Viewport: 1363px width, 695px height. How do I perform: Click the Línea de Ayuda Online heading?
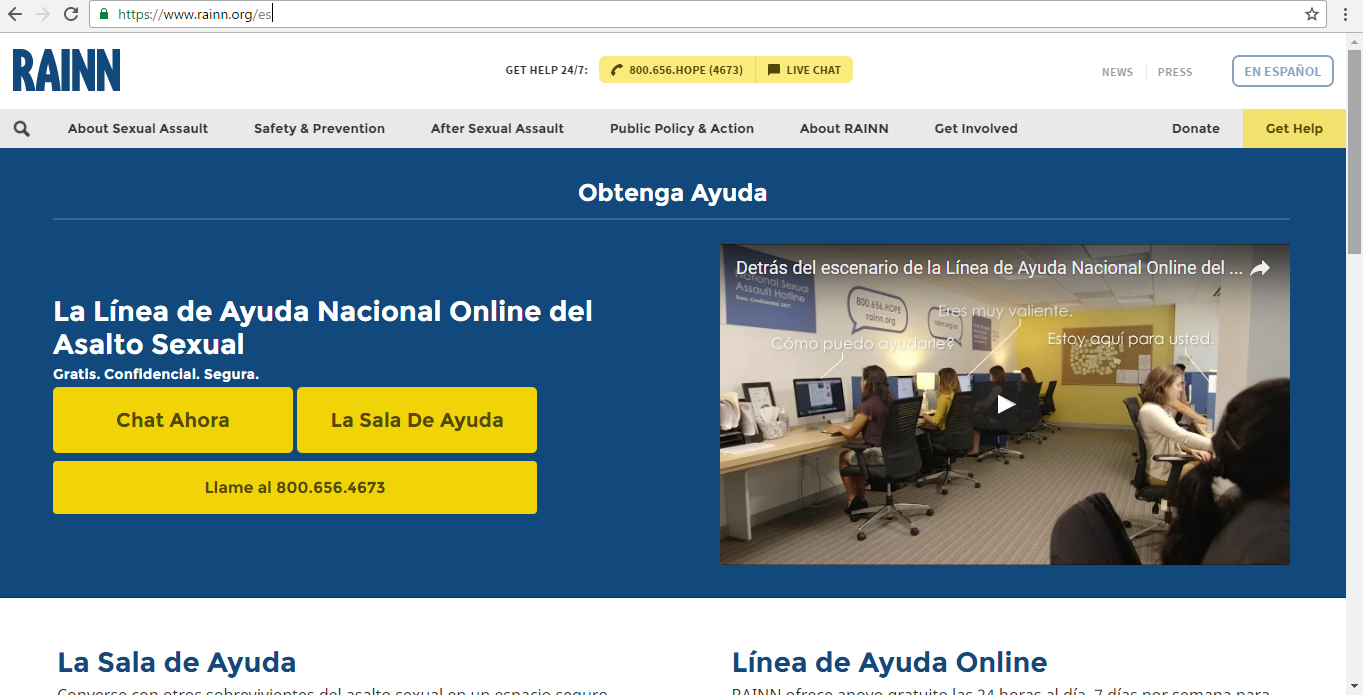coord(890,662)
